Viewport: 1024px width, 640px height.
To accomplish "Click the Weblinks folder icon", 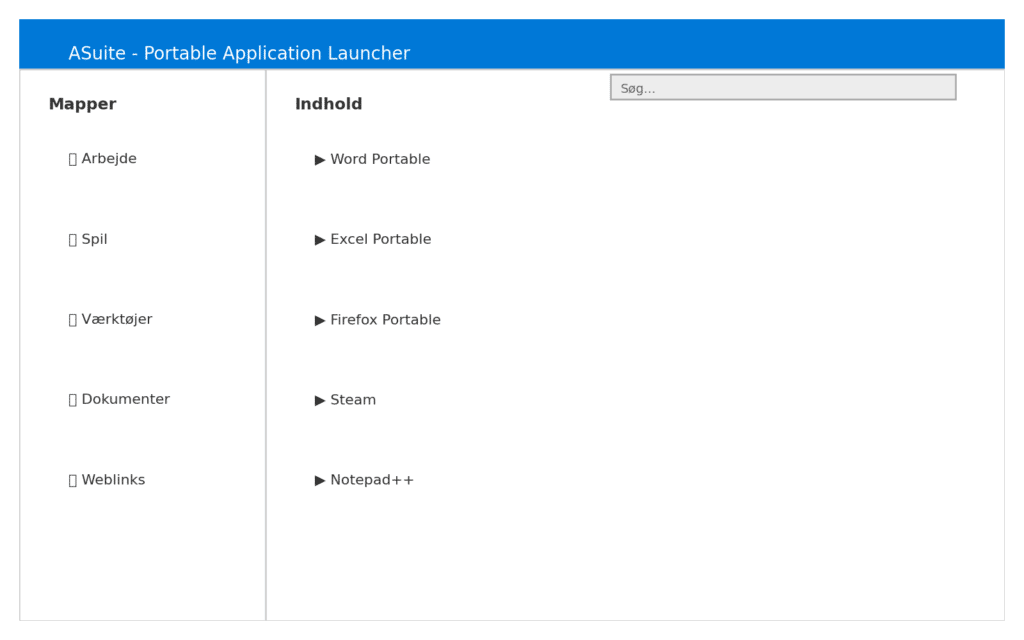I will point(72,479).
